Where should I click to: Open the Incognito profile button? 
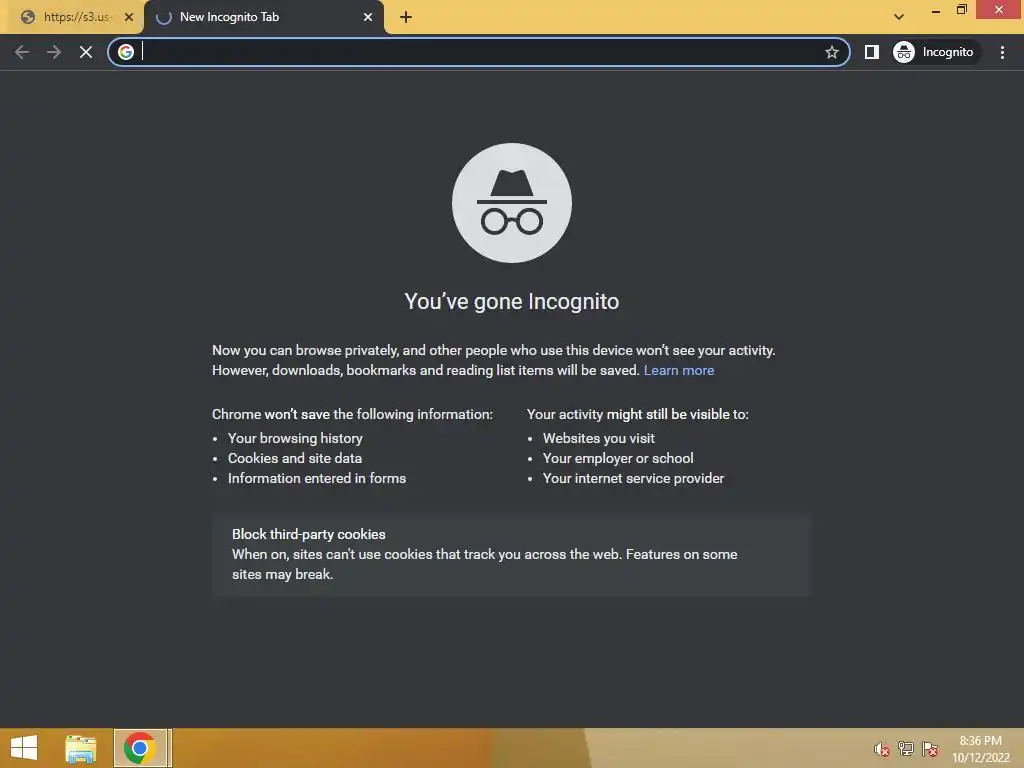[934, 52]
